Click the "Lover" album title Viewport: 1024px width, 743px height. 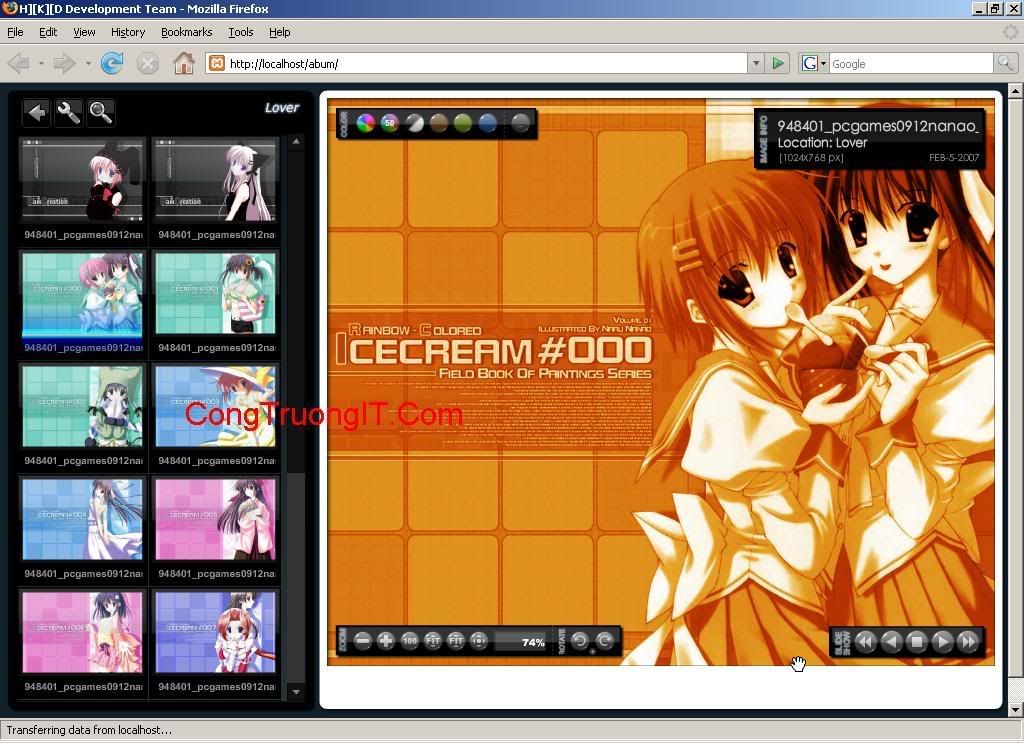click(282, 108)
